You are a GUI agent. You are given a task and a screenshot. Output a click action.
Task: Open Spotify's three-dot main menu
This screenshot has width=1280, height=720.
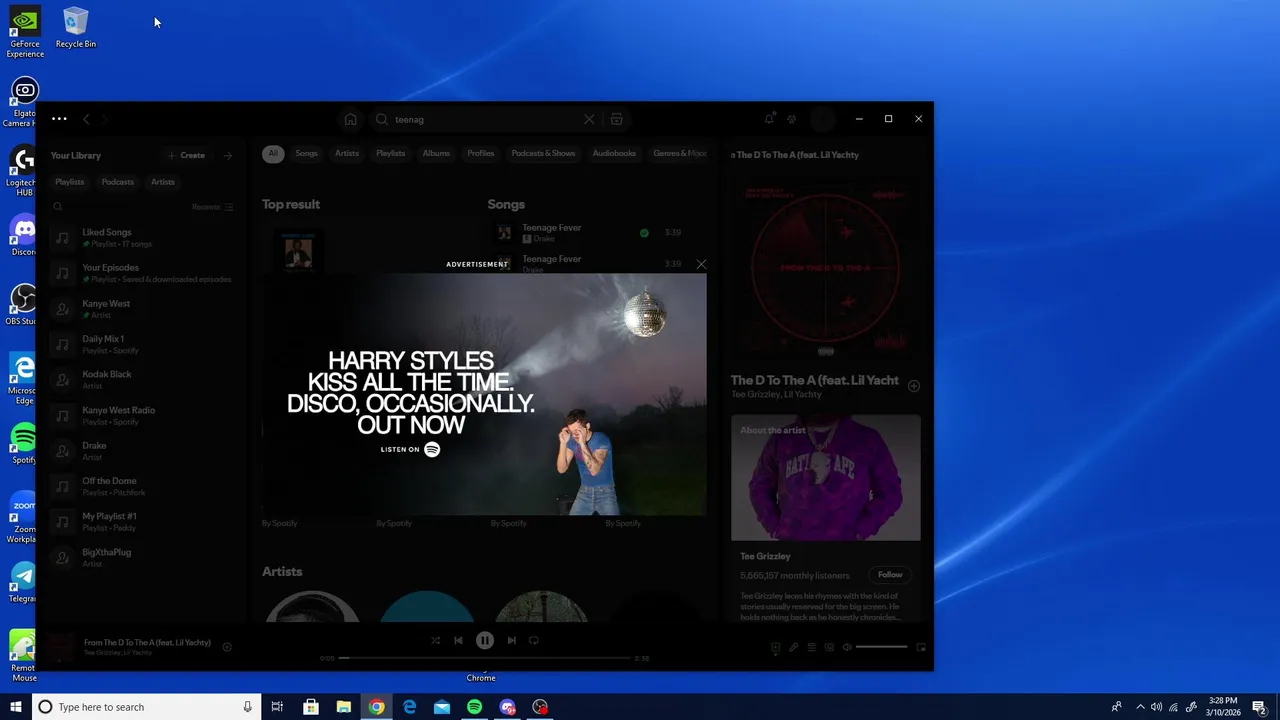[59, 119]
